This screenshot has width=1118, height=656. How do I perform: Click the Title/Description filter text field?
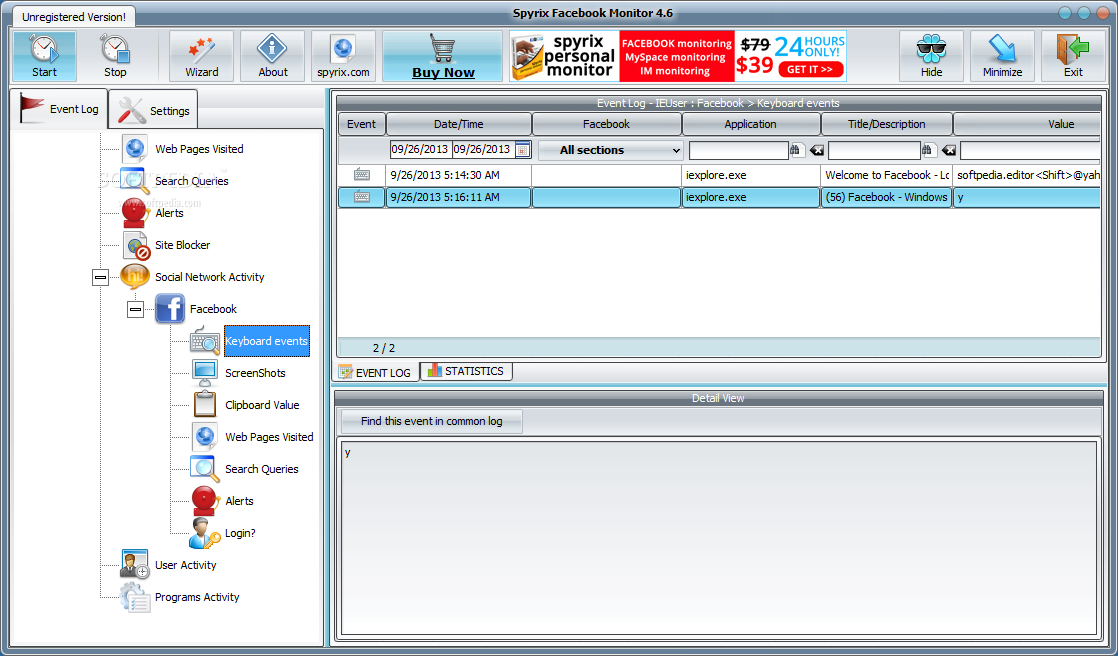pos(874,150)
